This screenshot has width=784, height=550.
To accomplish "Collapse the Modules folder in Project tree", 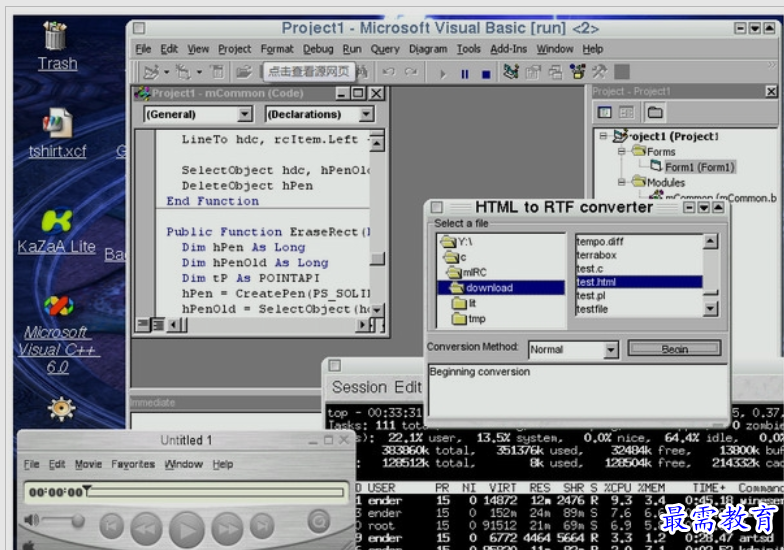I will [621, 182].
